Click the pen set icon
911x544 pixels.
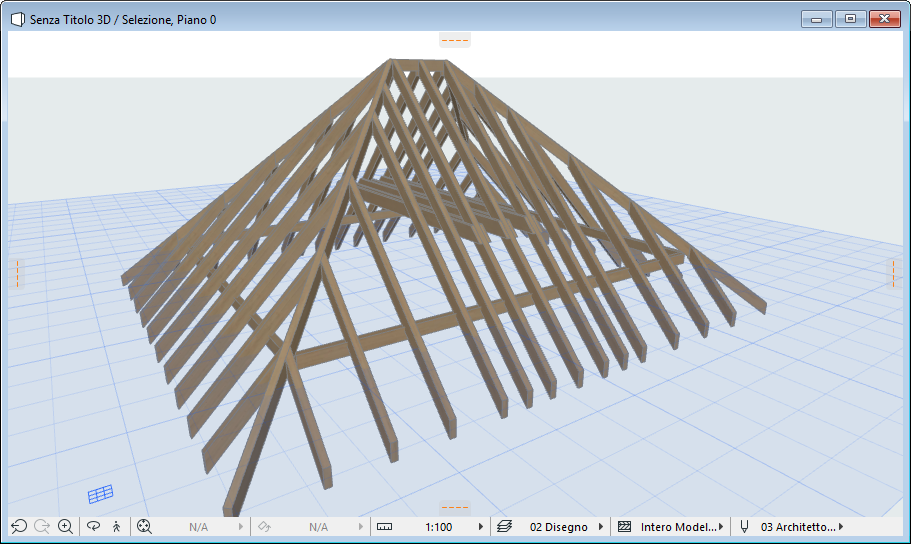coord(744,526)
